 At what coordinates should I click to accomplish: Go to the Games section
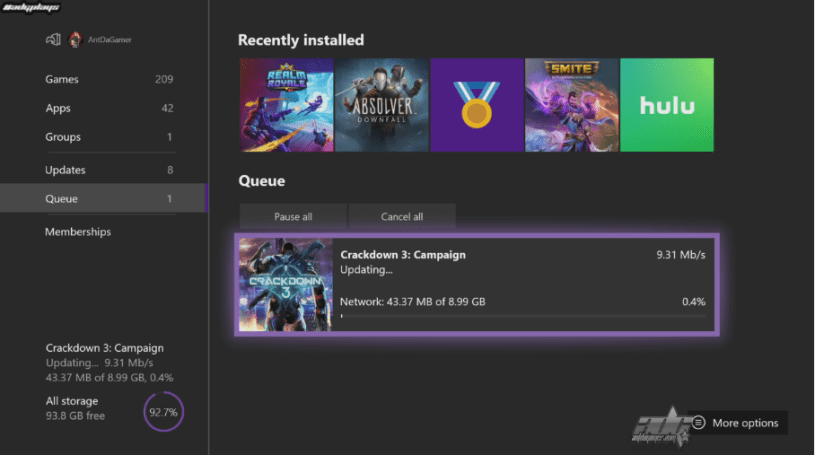coord(62,79)
